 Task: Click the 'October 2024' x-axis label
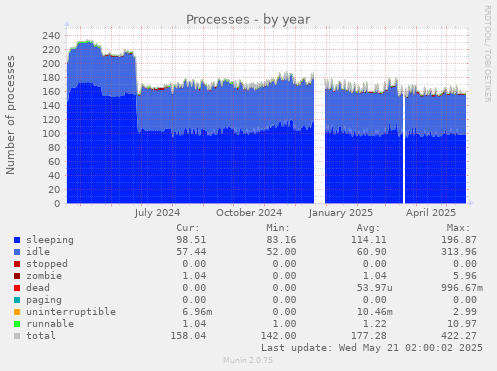click(x=249, y=213)
